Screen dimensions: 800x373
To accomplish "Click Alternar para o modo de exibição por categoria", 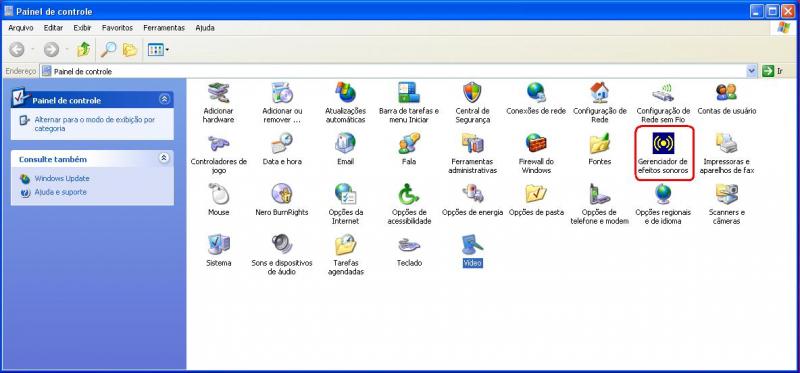I will click(94, 124).
